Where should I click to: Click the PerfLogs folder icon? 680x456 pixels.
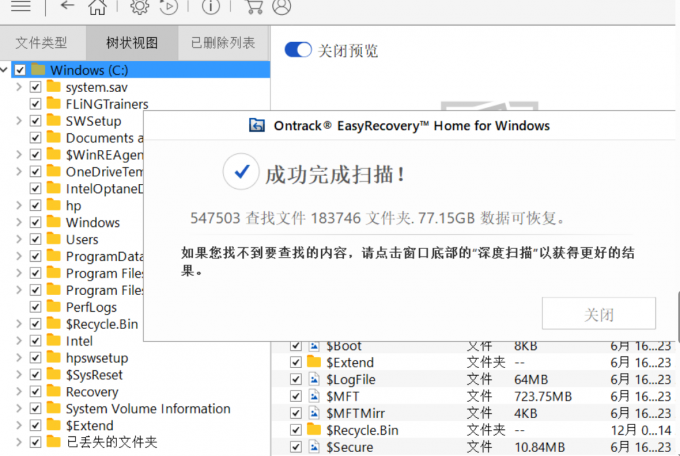(54, 306)
